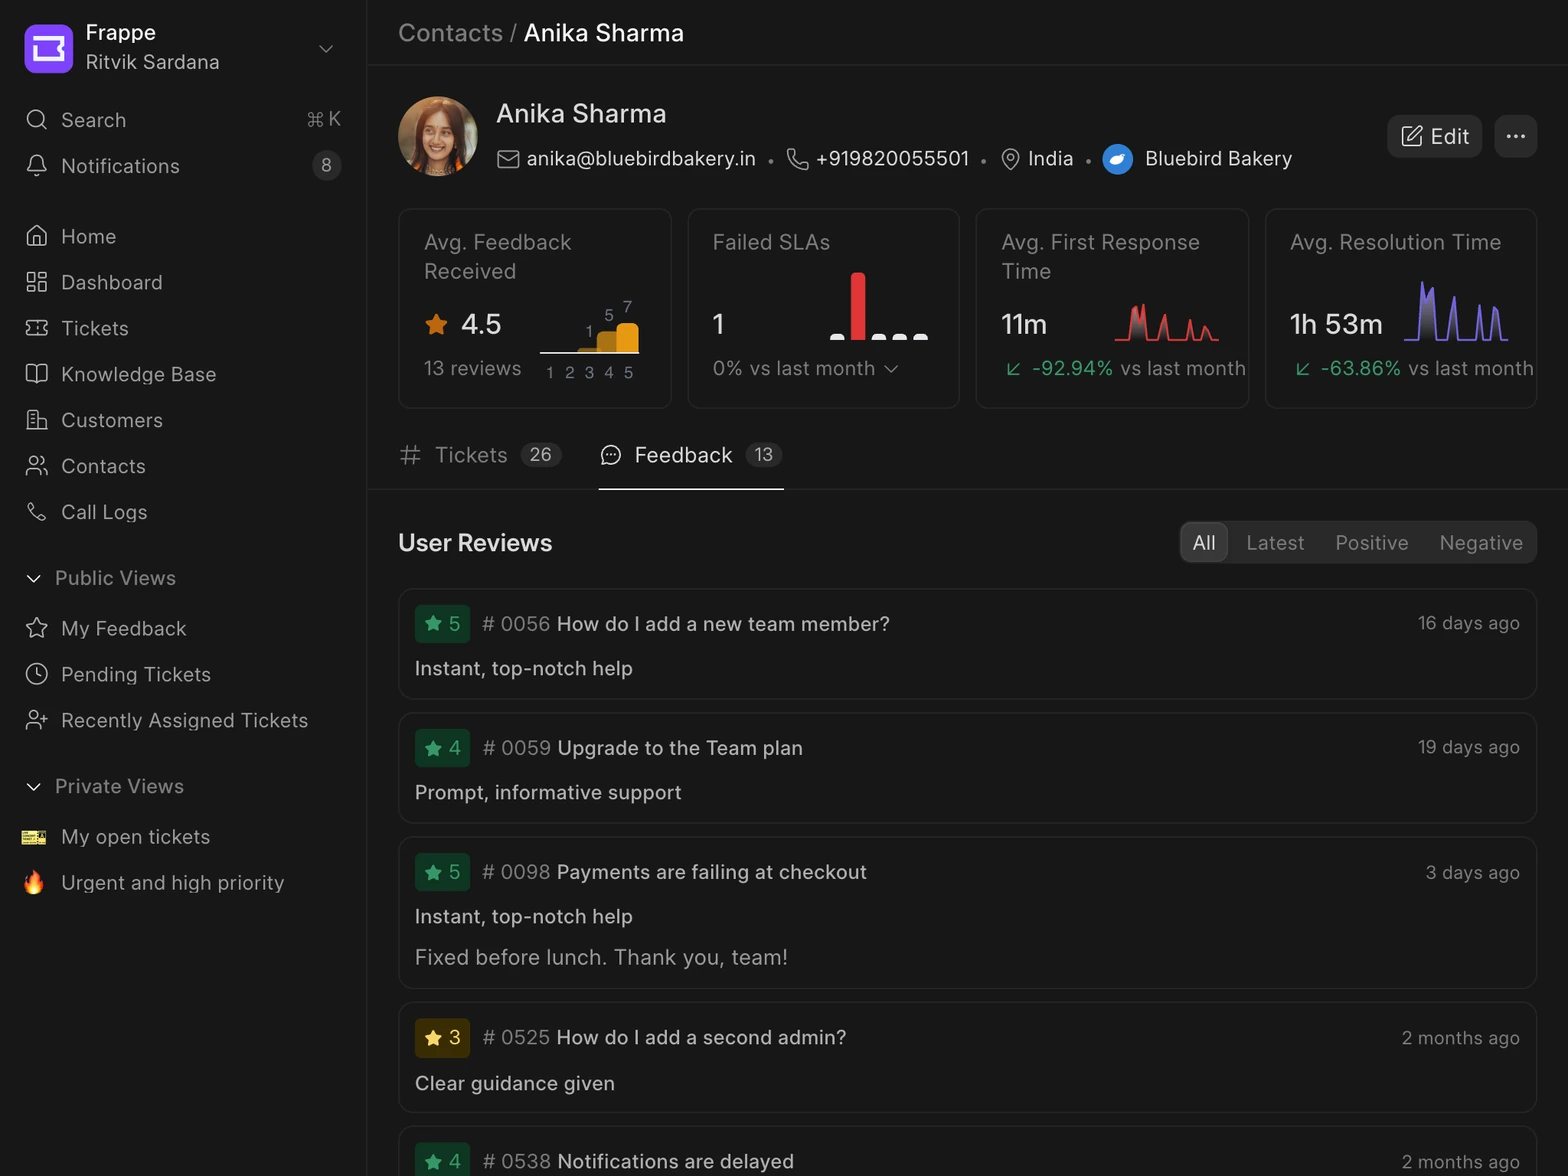Click the Contacts people icon

click(37, 466)
